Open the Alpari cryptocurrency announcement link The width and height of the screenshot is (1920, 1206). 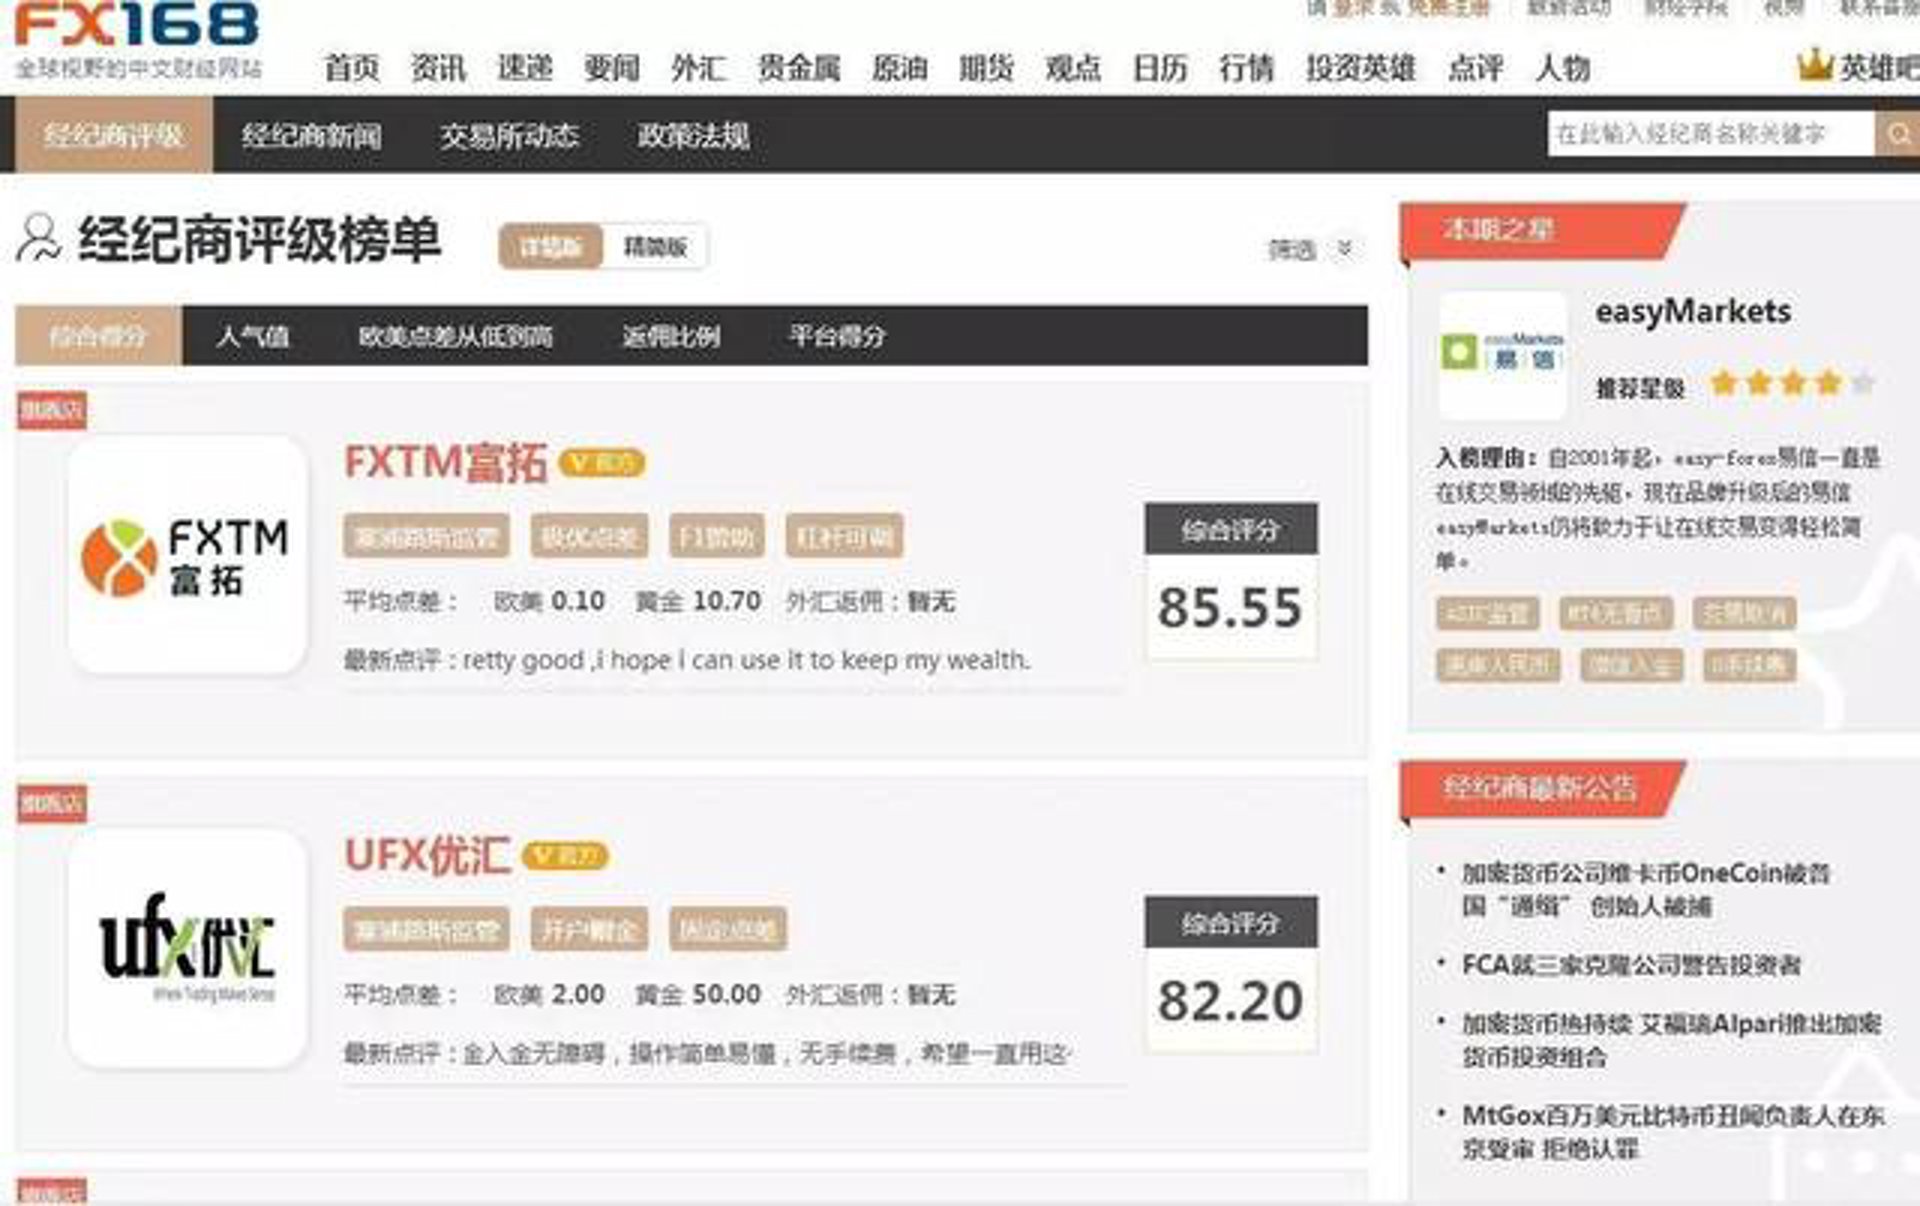pyautogui.click(x=1672, y=1040)
